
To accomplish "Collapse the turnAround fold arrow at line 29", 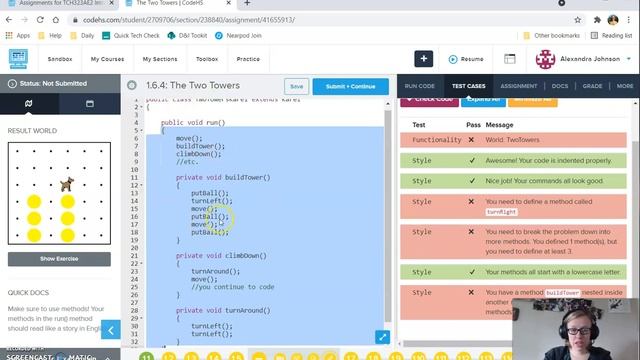I will pyautogui.click(x=141, y=318).
